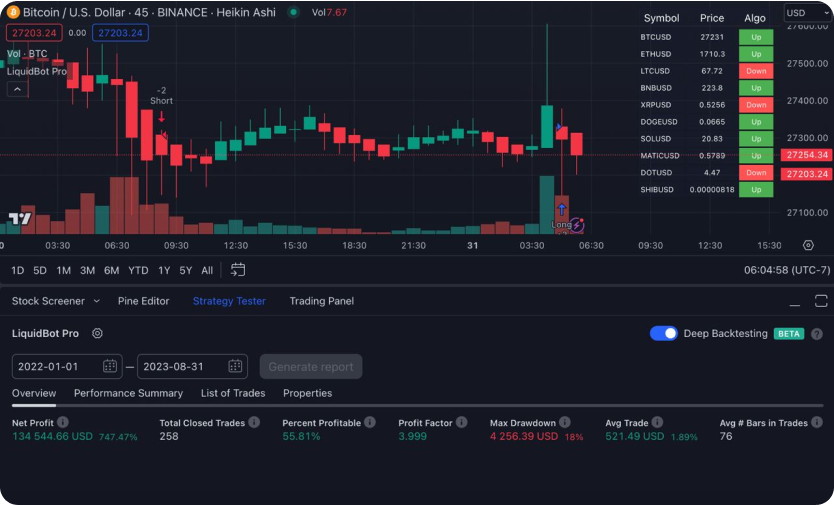Open LiquidBot Pro strategy settings gear
Screen dimensions: 834x505
click(x=97, y=333)
